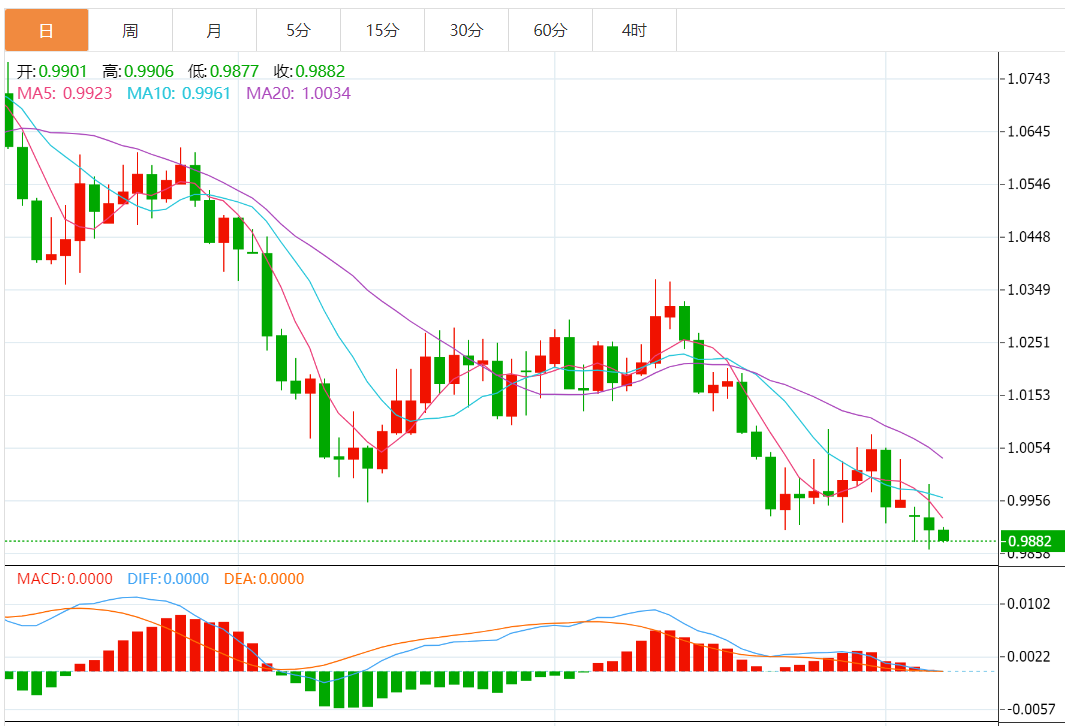Open the 30分 interval tab

(x=467, y=30)
